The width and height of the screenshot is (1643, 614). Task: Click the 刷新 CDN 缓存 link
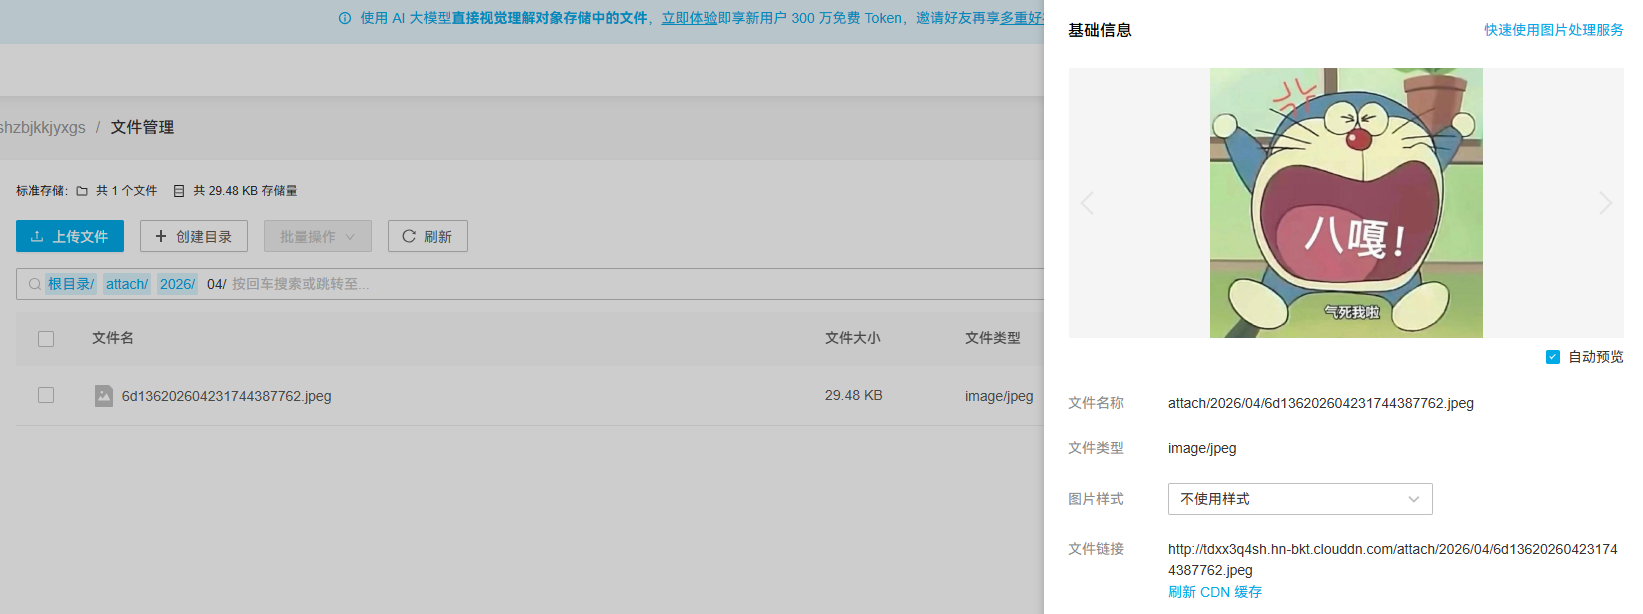(x=1215, y=592)
